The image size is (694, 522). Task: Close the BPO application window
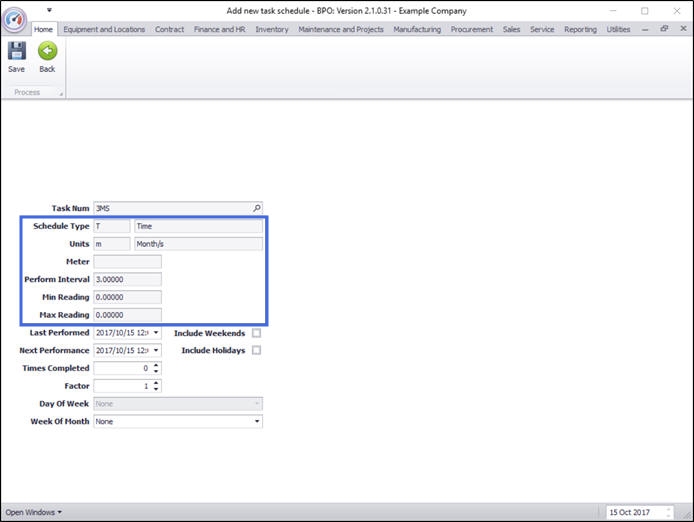click(677, 11)
